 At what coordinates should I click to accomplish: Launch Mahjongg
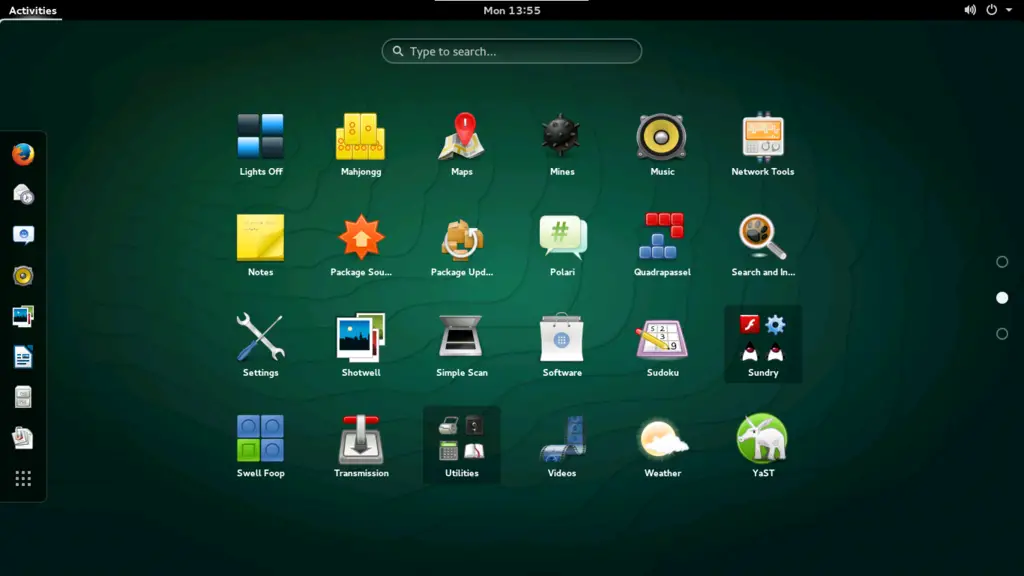coord(360,145)
